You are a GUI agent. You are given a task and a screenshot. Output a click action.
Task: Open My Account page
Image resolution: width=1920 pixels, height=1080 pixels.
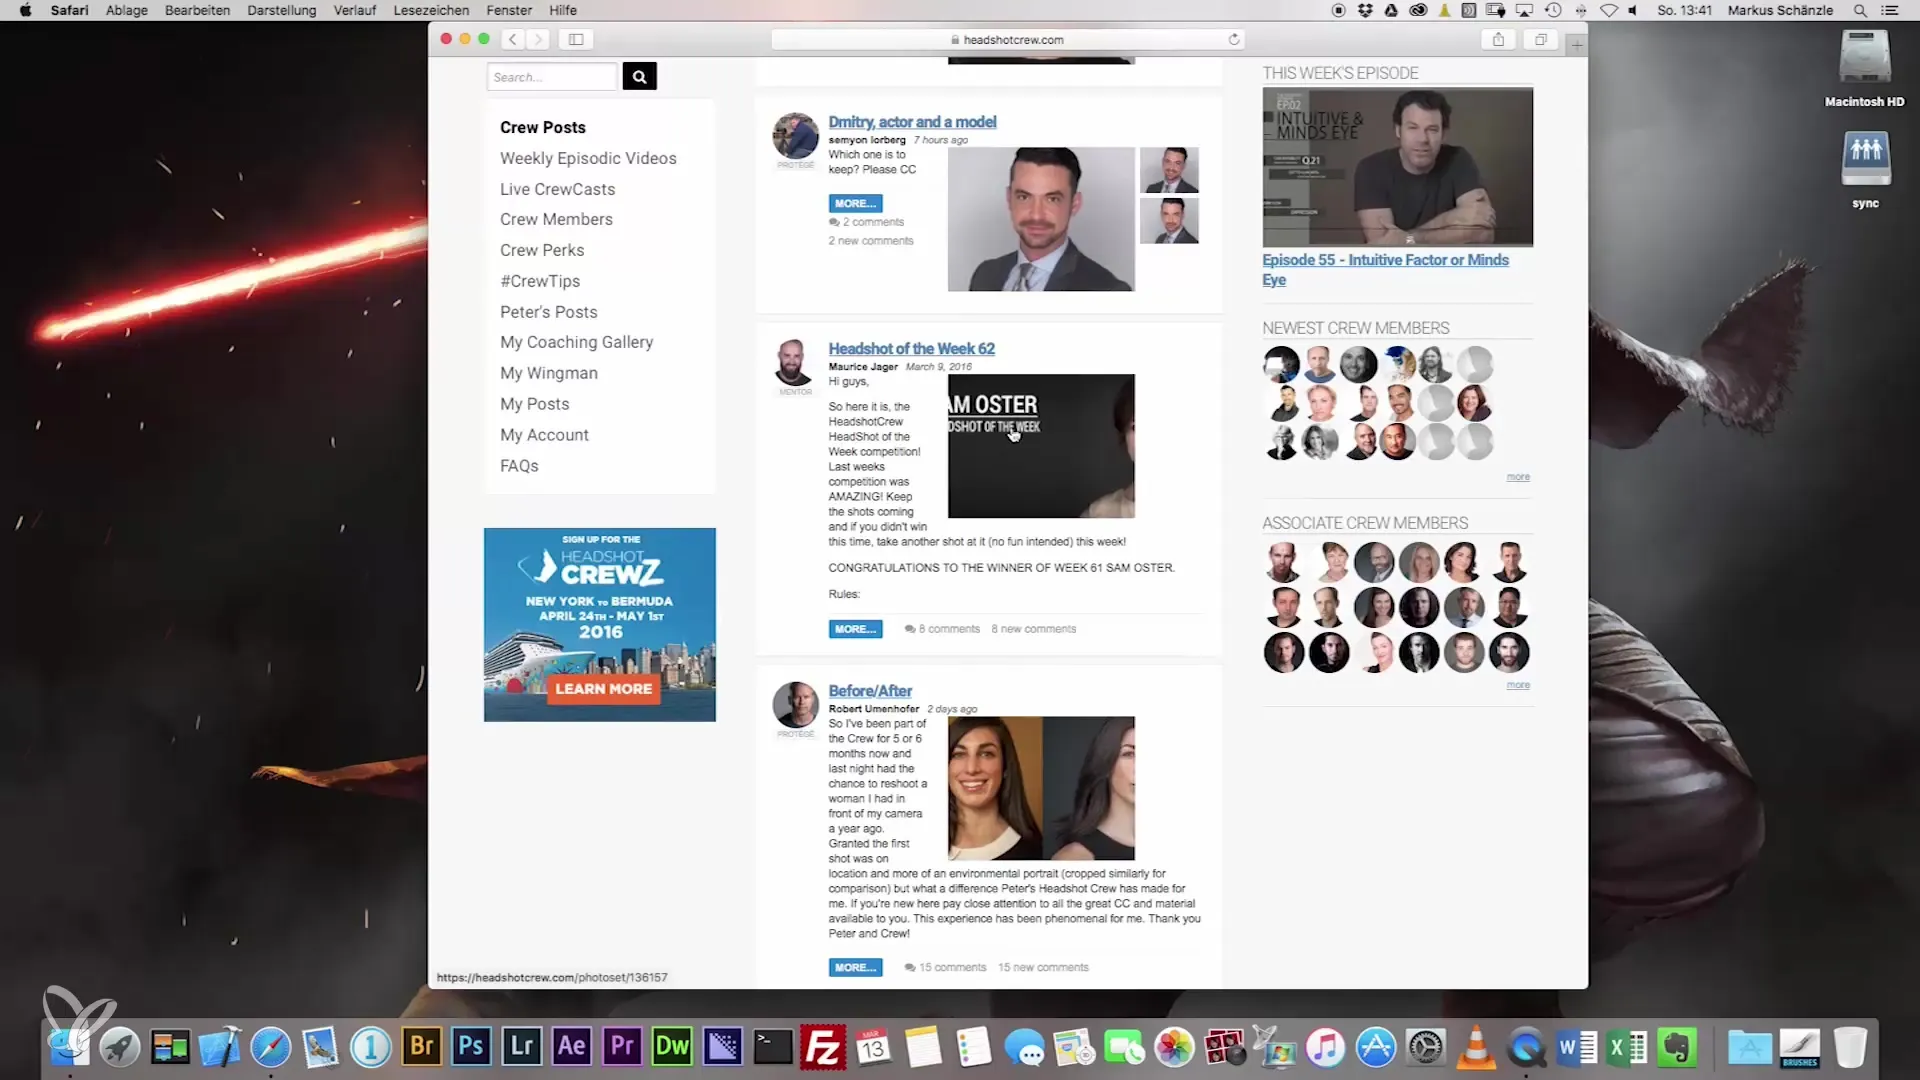(544, 435)
